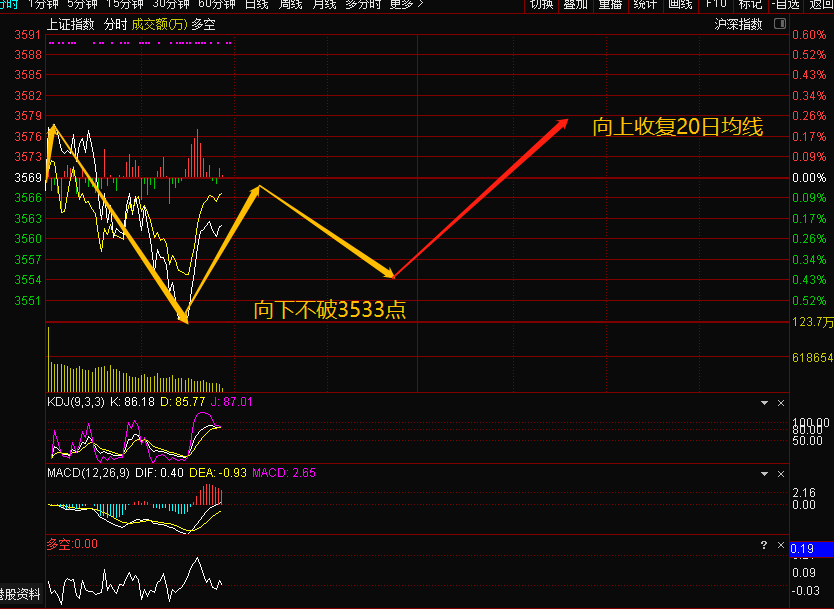Open the F10 company info button
The image size is (834, 609).
tap(716, 5)
